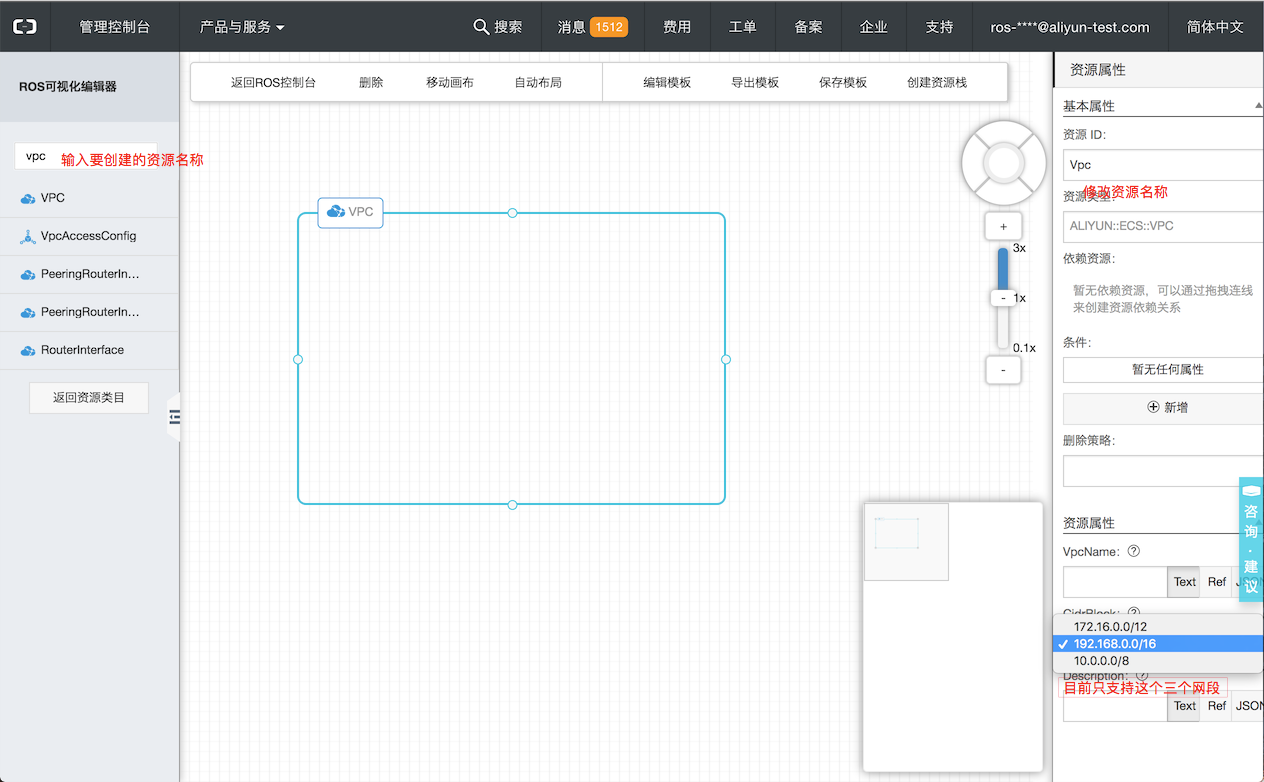
Task: Click the bottom connector point of VPC box
Action: (512, 505)
